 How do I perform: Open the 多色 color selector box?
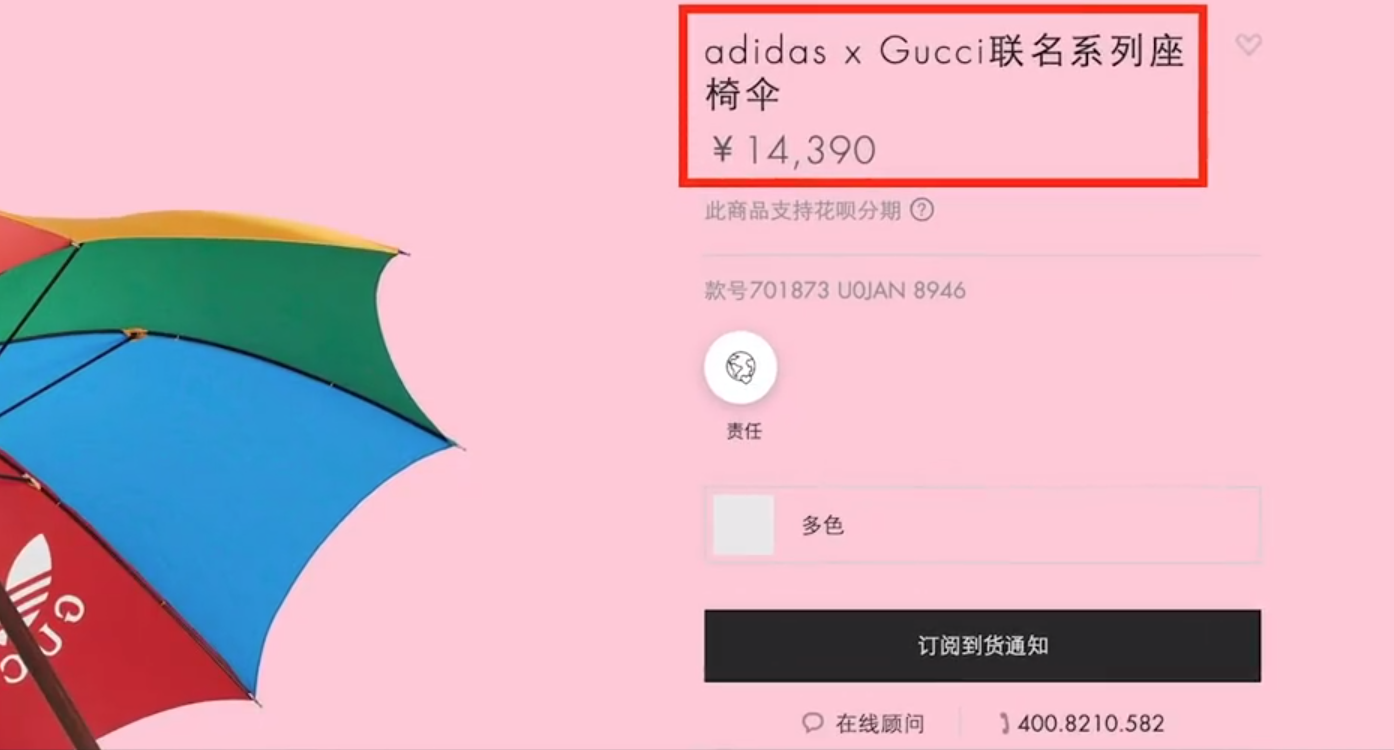point(982,525)
